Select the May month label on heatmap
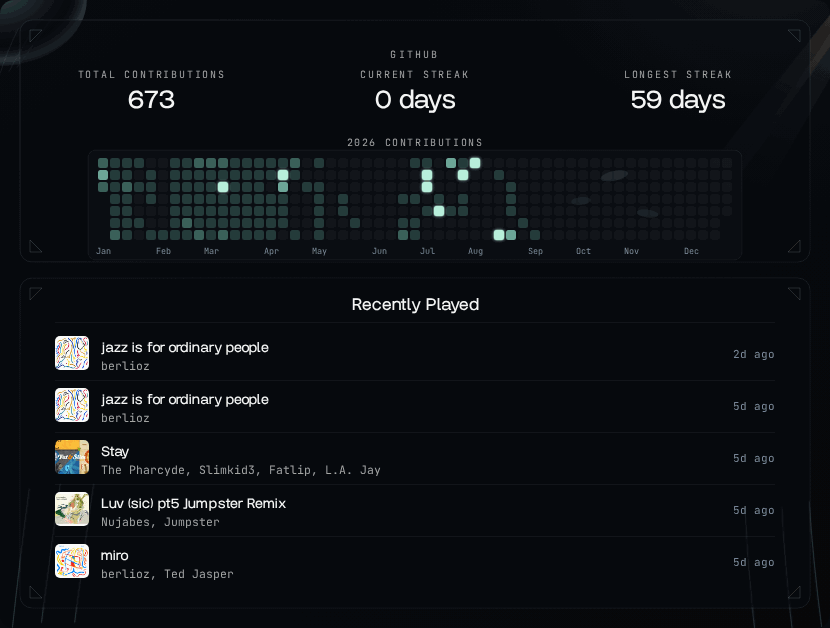The image size is (830, 628). click(x=319, y=252)
